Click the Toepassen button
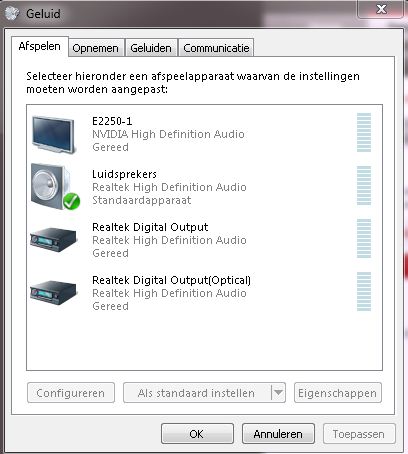408x454 pixels. tap(359, 433)
